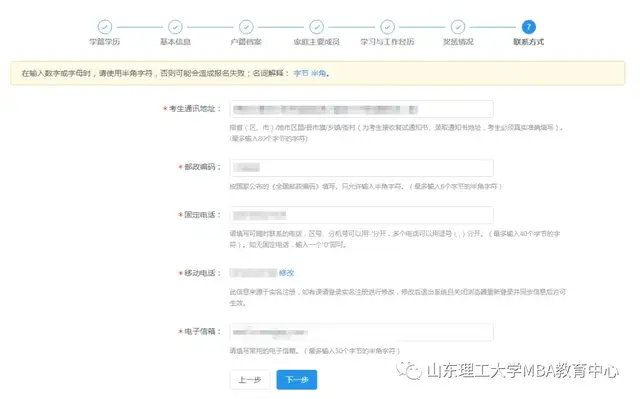Screen dimensions: 640x399
Task: Focus the 考生通讯地址 input field
Action: click(362, 109)
